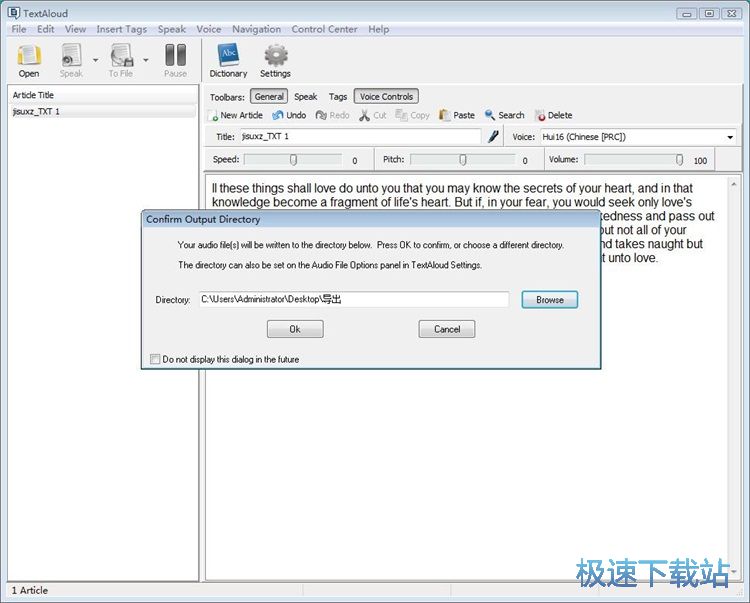750x603 pixels.
Task: Click the text area scrollbar up arrow
Action: tap(733, 184)
